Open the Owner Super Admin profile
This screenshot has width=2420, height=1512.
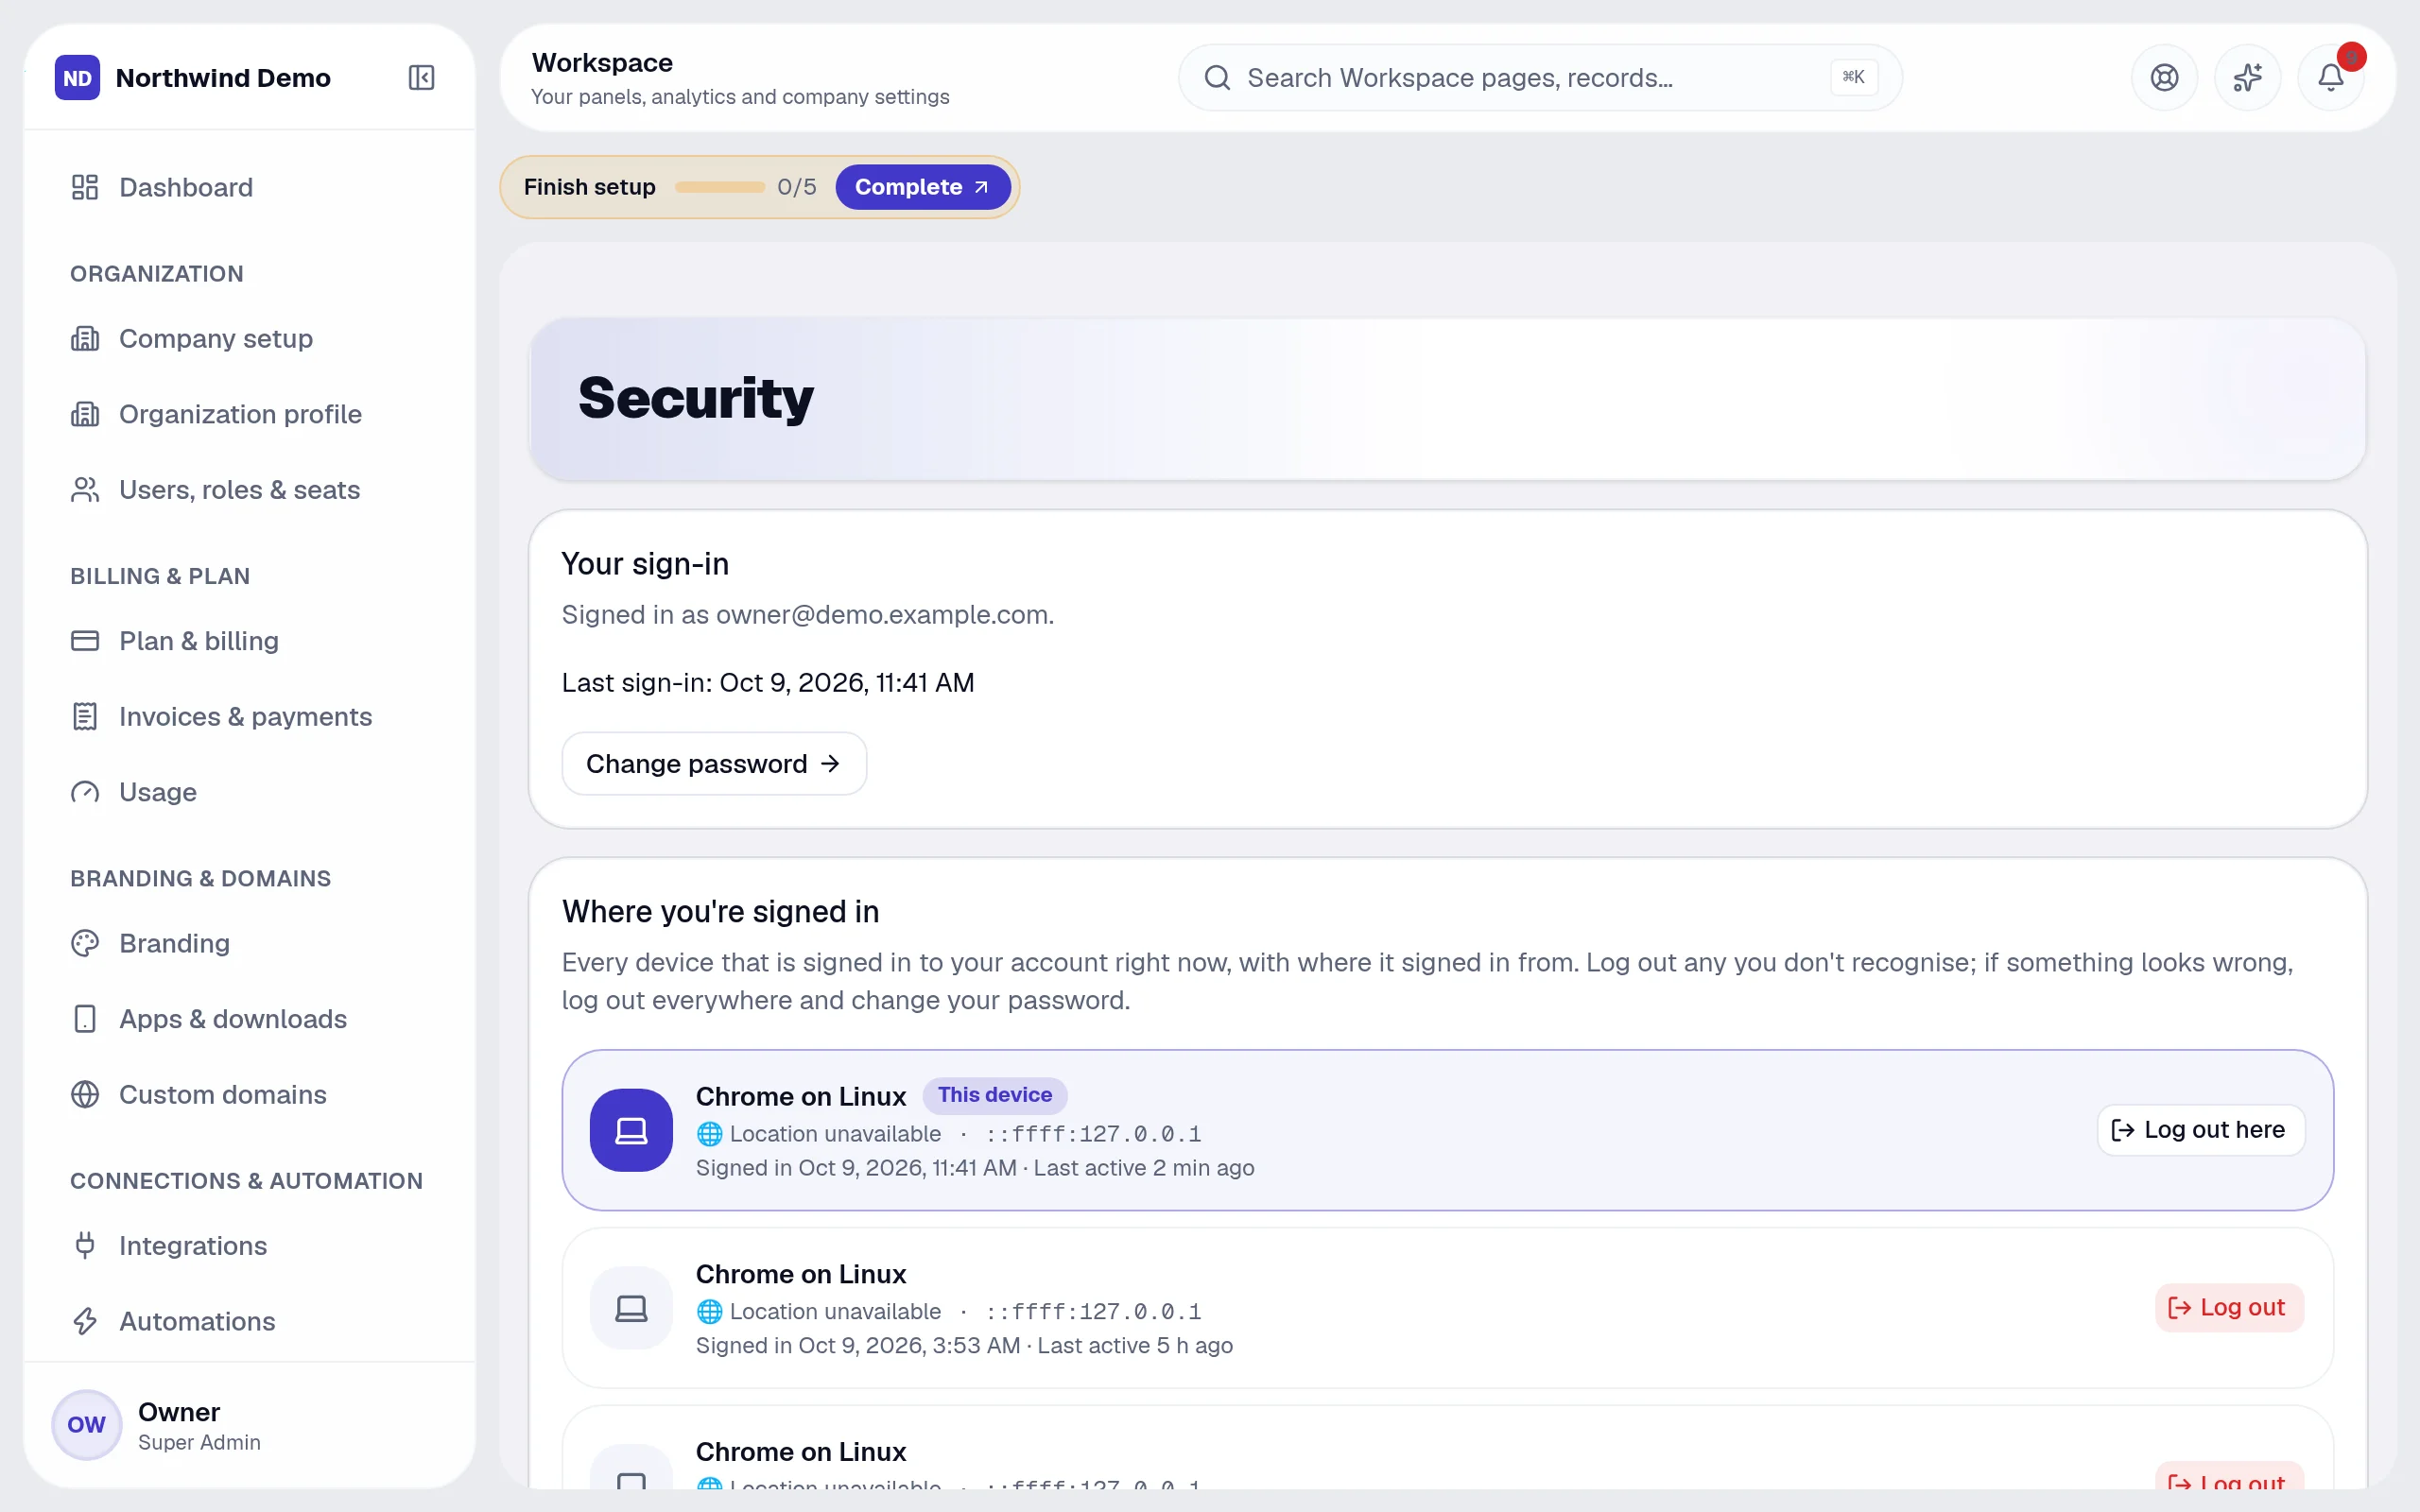click(250, 1425)
